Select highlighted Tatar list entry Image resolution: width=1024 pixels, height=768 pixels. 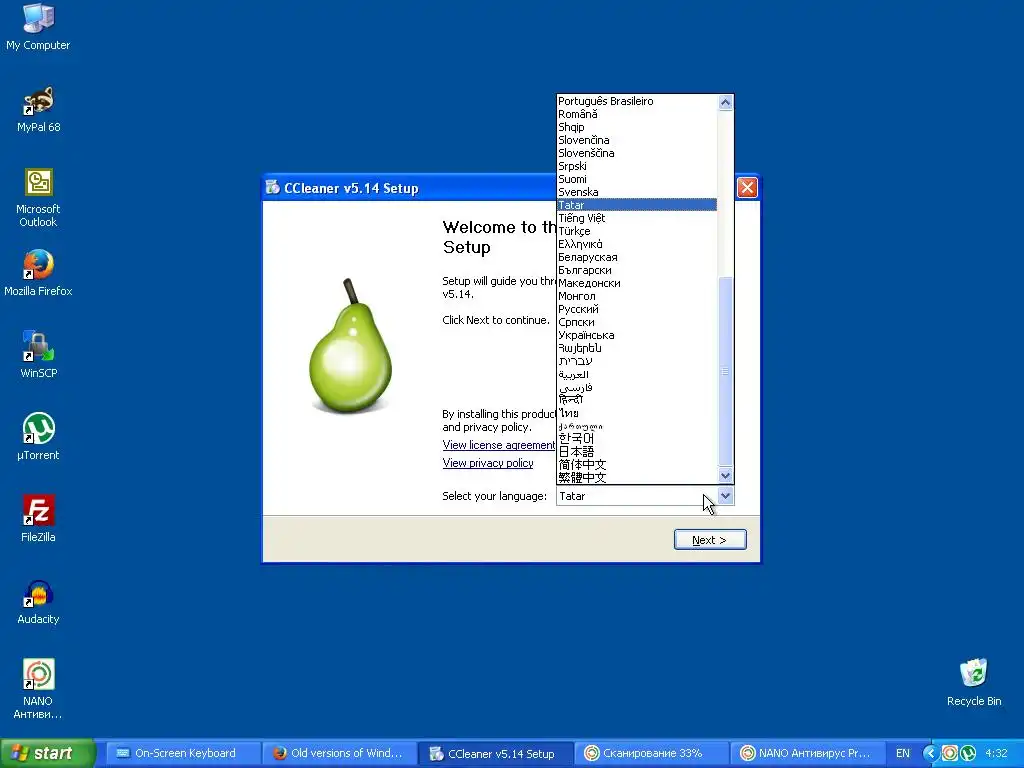[637, 205]
